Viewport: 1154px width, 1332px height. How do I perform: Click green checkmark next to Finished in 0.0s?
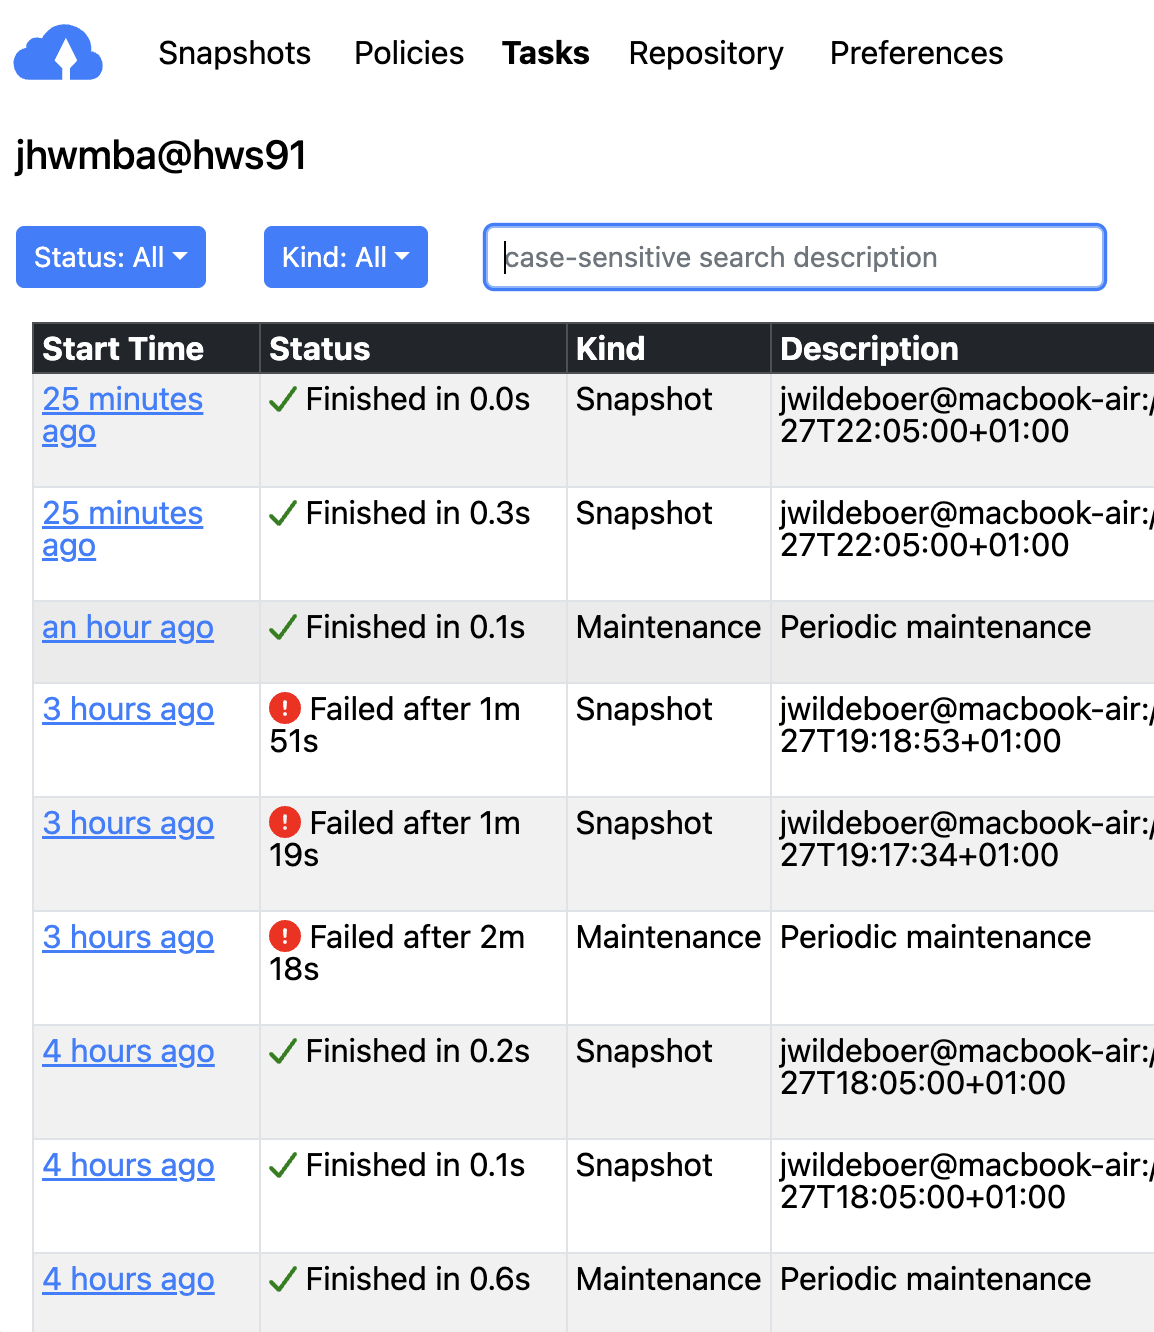point(284,400)
